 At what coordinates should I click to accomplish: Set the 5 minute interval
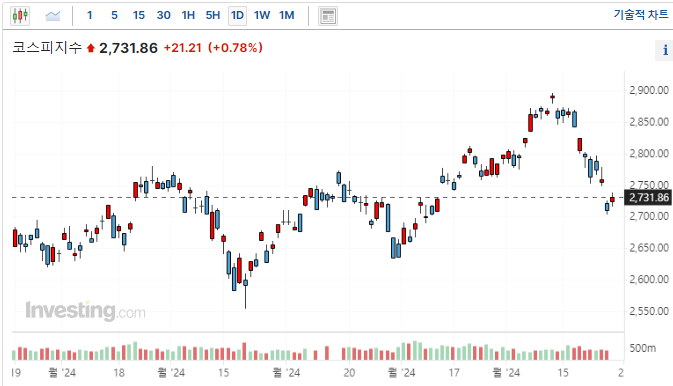114,15
